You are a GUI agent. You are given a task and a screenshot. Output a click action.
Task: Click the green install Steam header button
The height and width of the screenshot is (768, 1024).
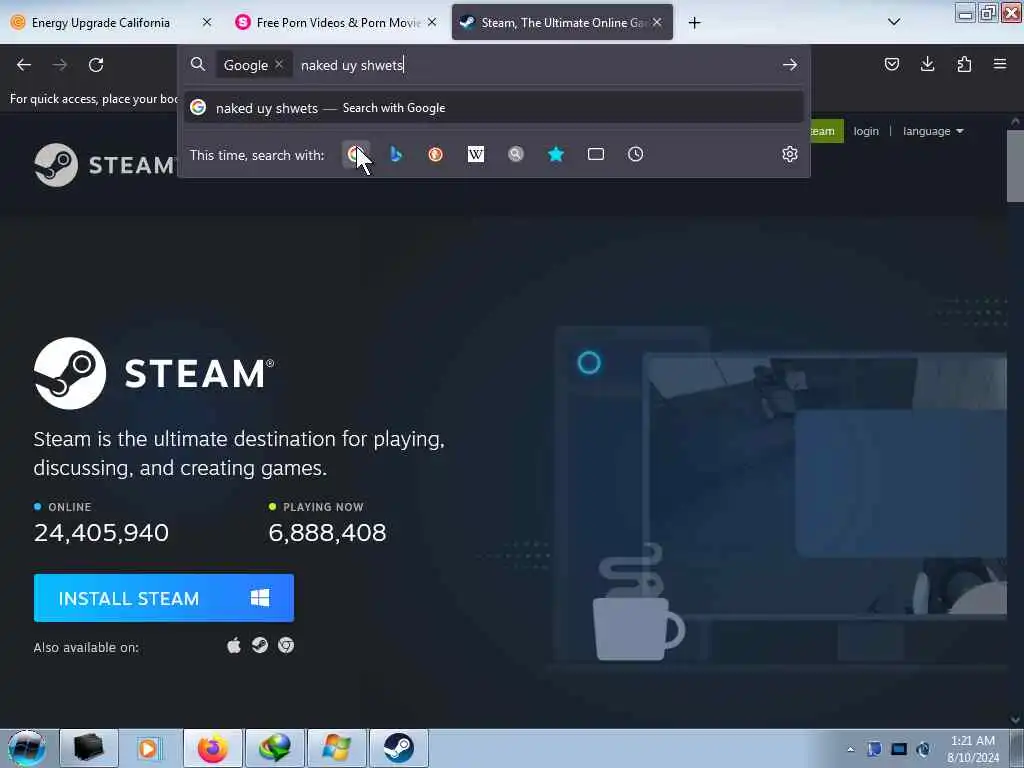[826, 131]
